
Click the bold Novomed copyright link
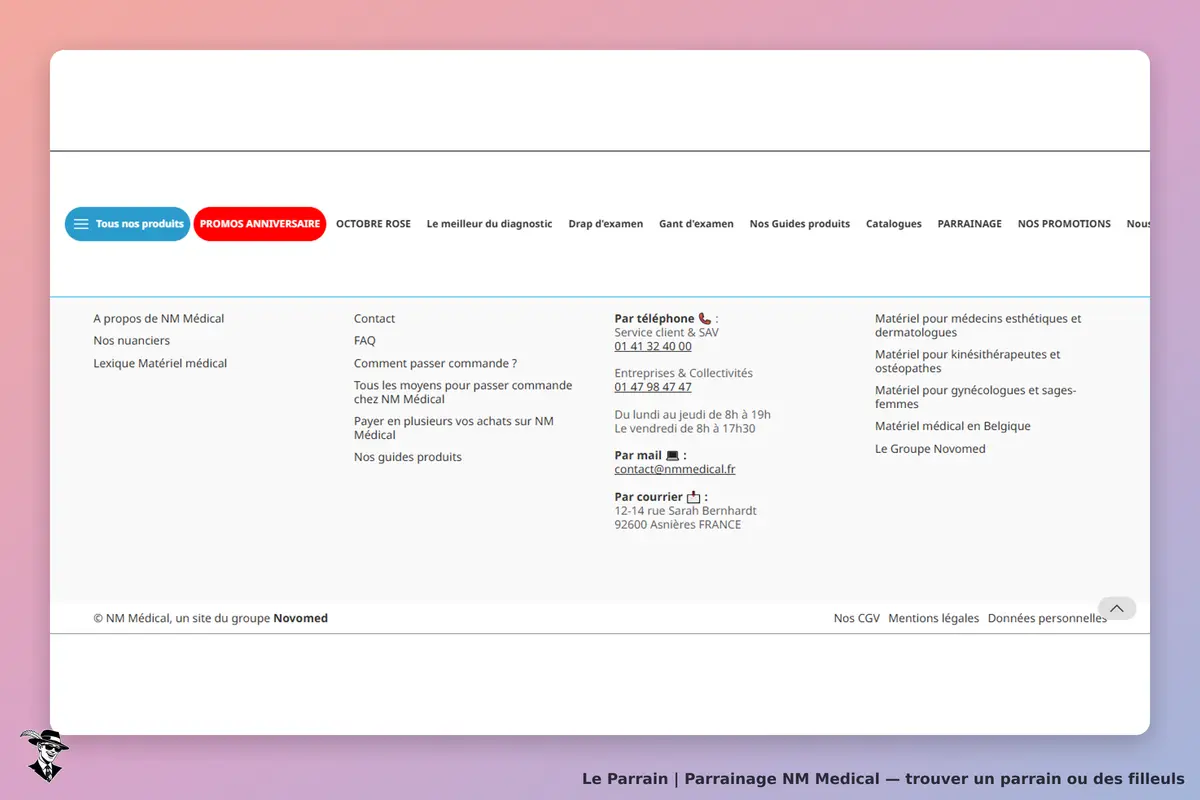click(301, 618)
